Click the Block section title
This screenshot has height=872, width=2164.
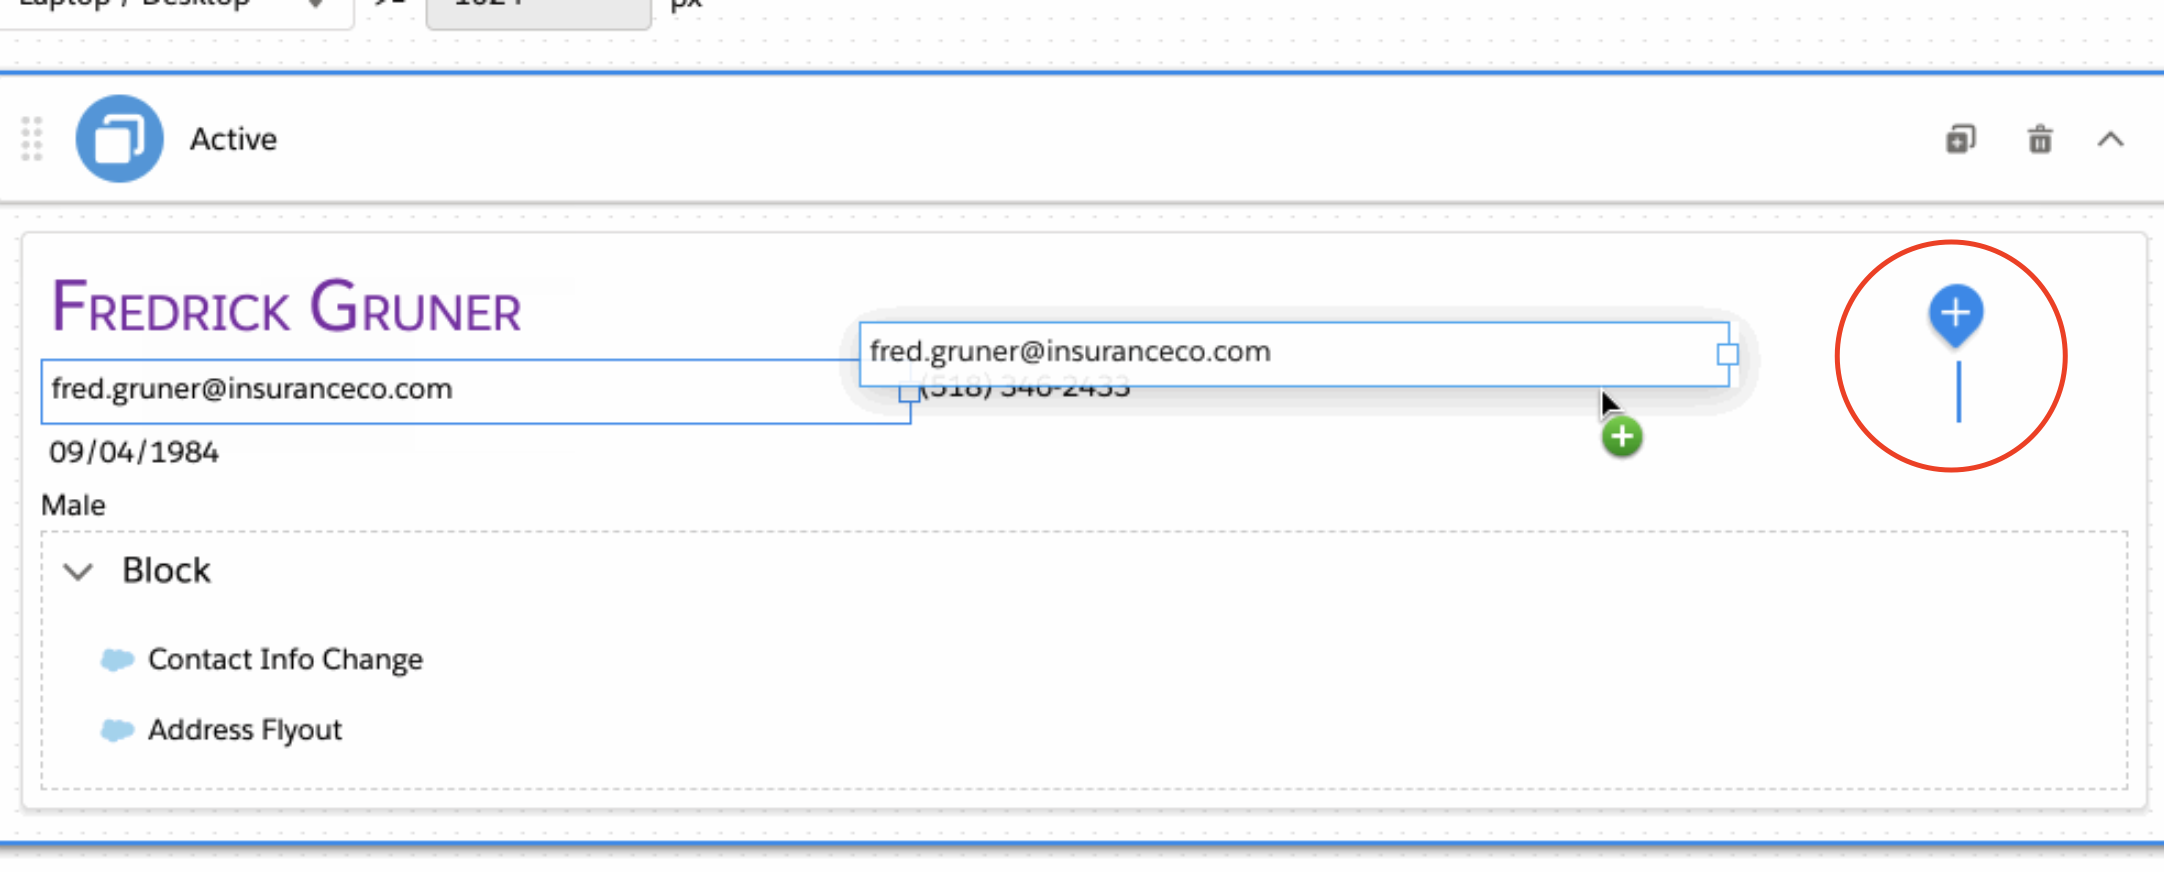[166, 570]
